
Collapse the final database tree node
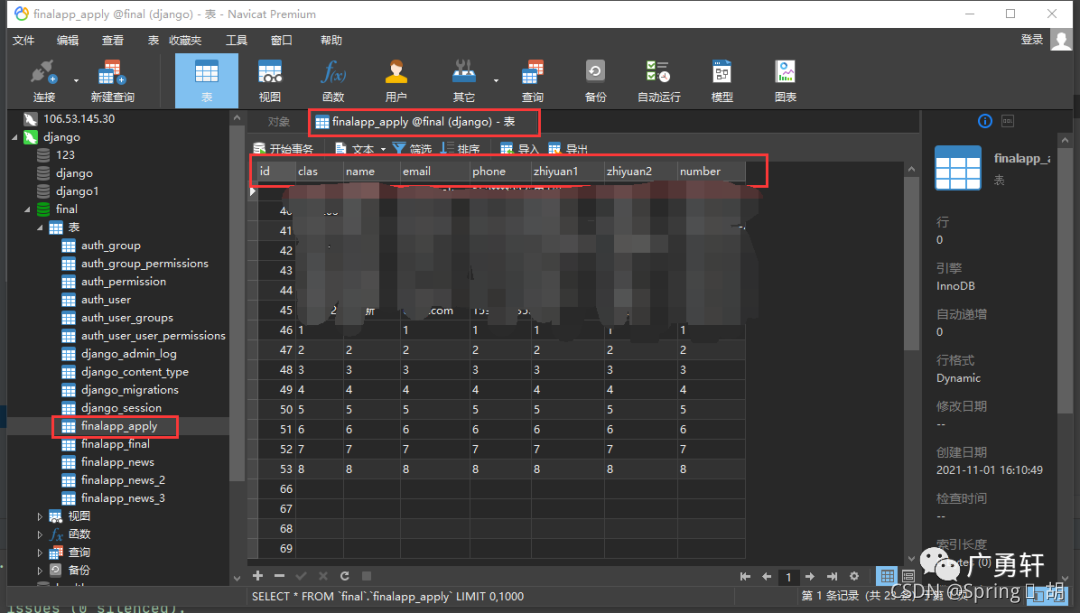click(27, 210)
